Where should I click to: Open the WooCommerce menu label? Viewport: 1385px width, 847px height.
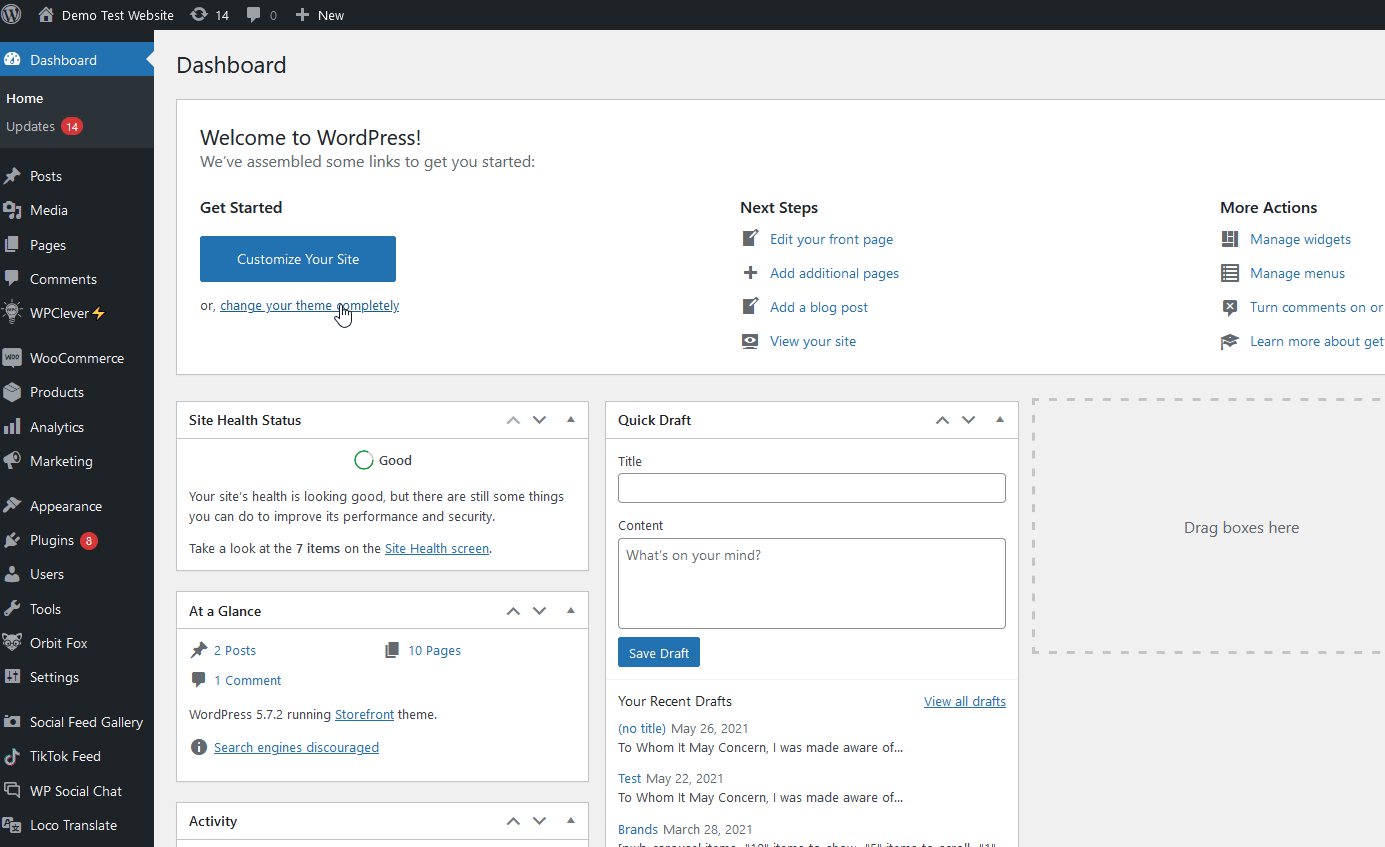(77, 358)
